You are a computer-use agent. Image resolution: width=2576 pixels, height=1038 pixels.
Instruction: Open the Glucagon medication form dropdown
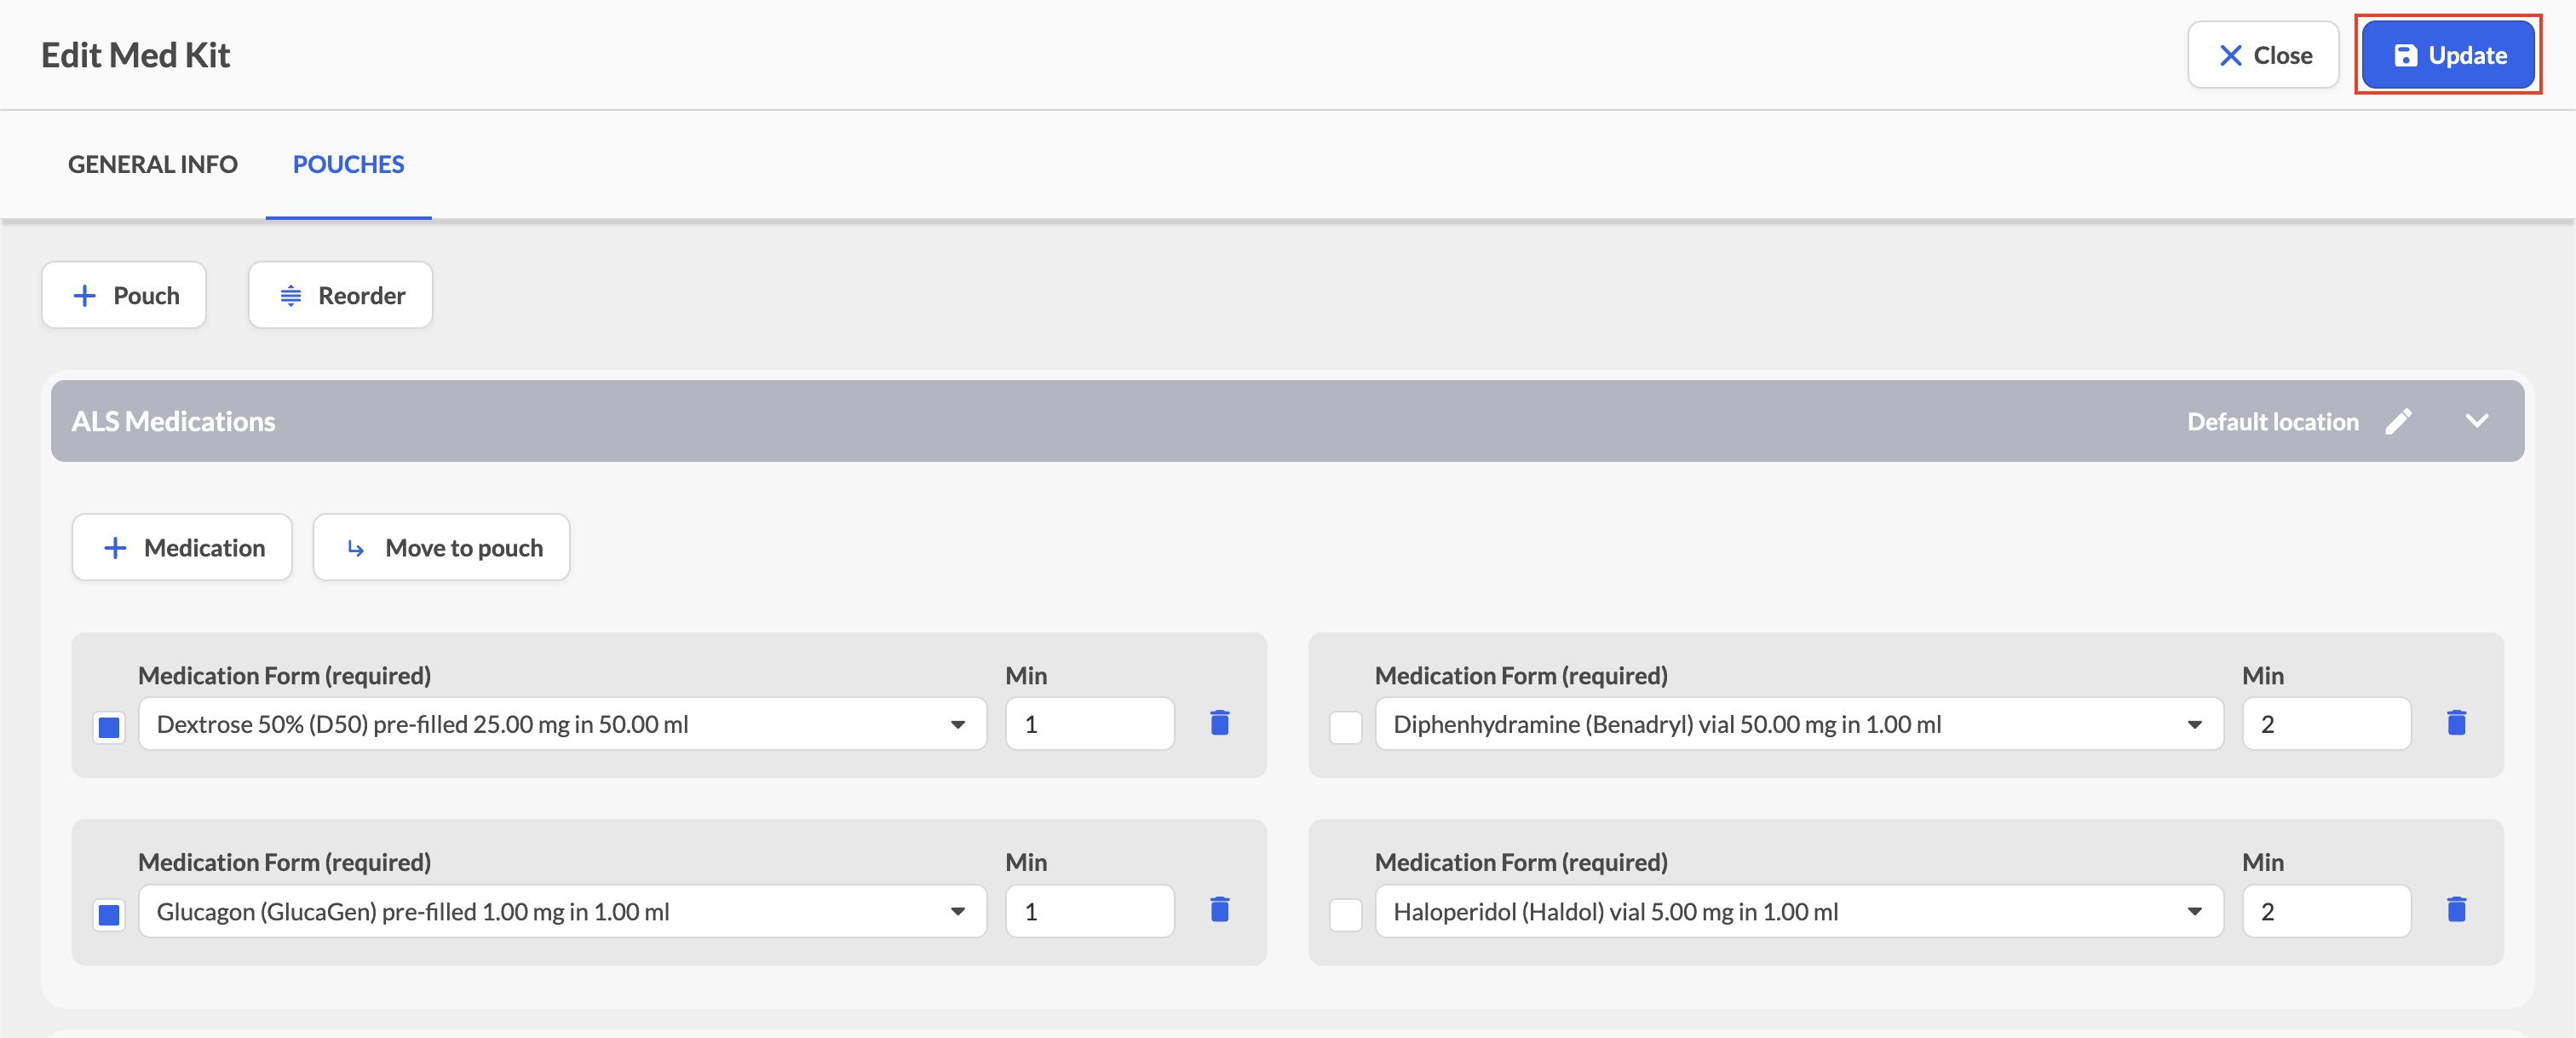pyautogui.click(x=562, y=911)
